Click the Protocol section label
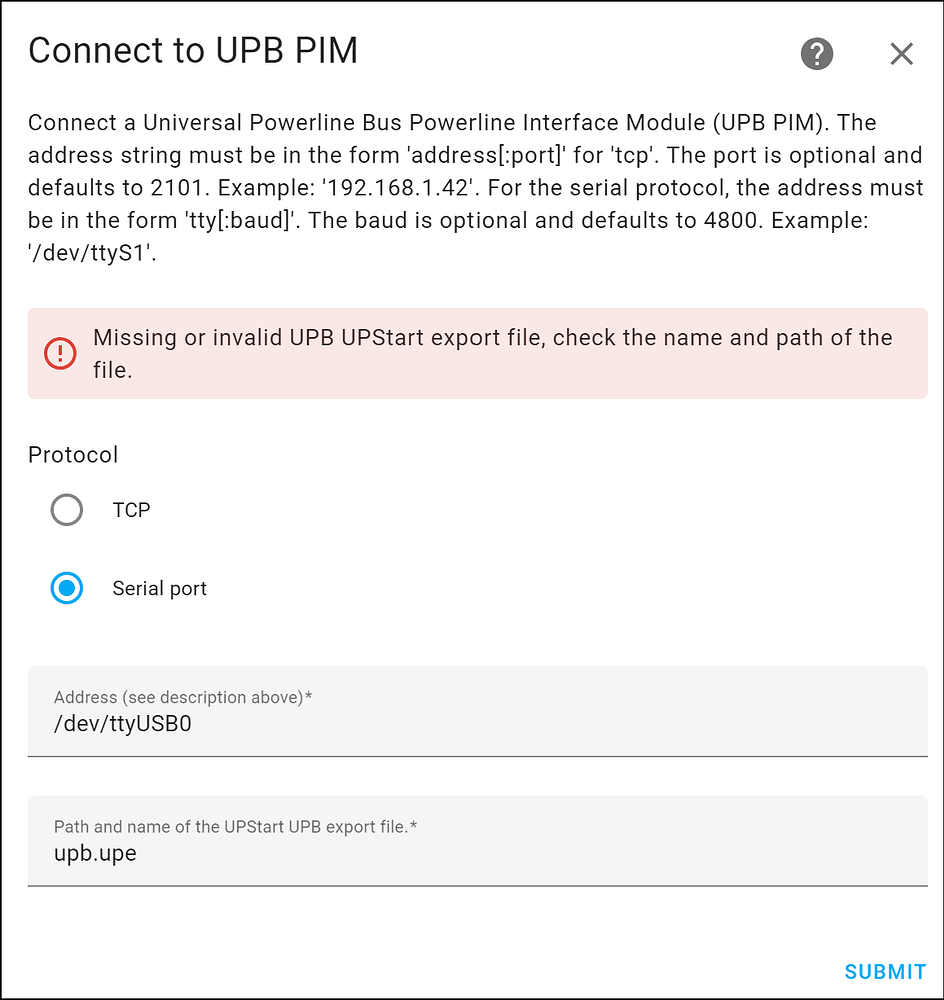944x1000 pixels. 73,454
